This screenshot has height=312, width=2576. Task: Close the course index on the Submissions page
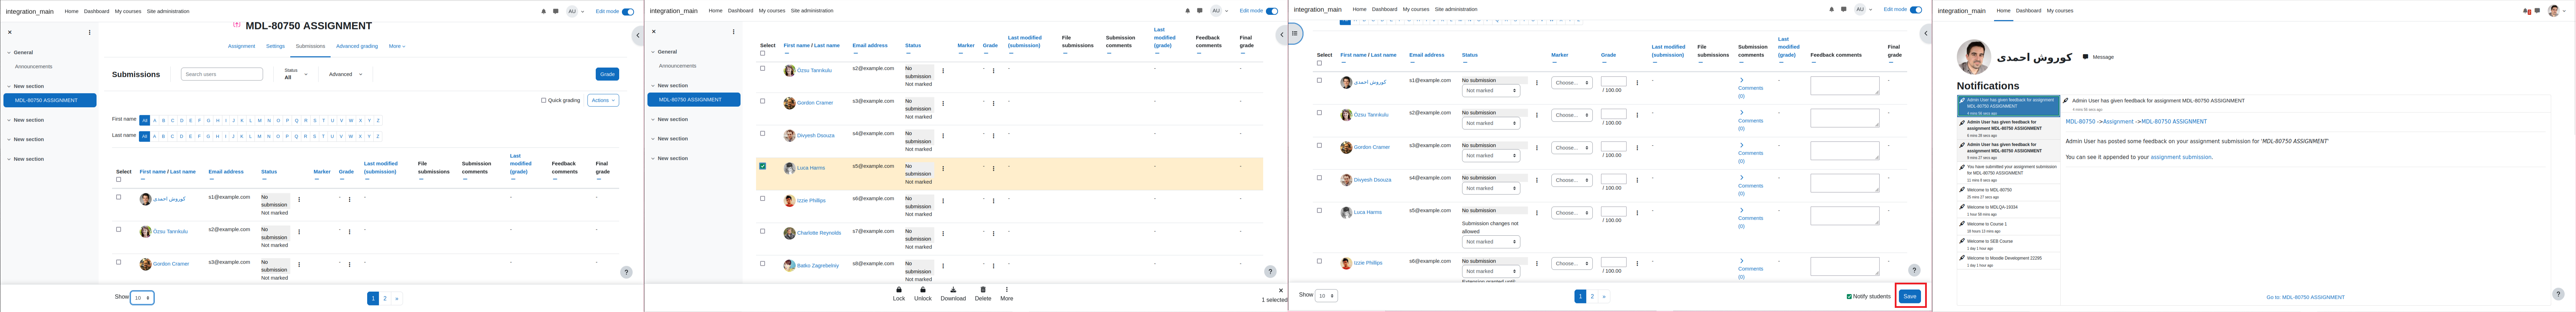coord(10,32)
